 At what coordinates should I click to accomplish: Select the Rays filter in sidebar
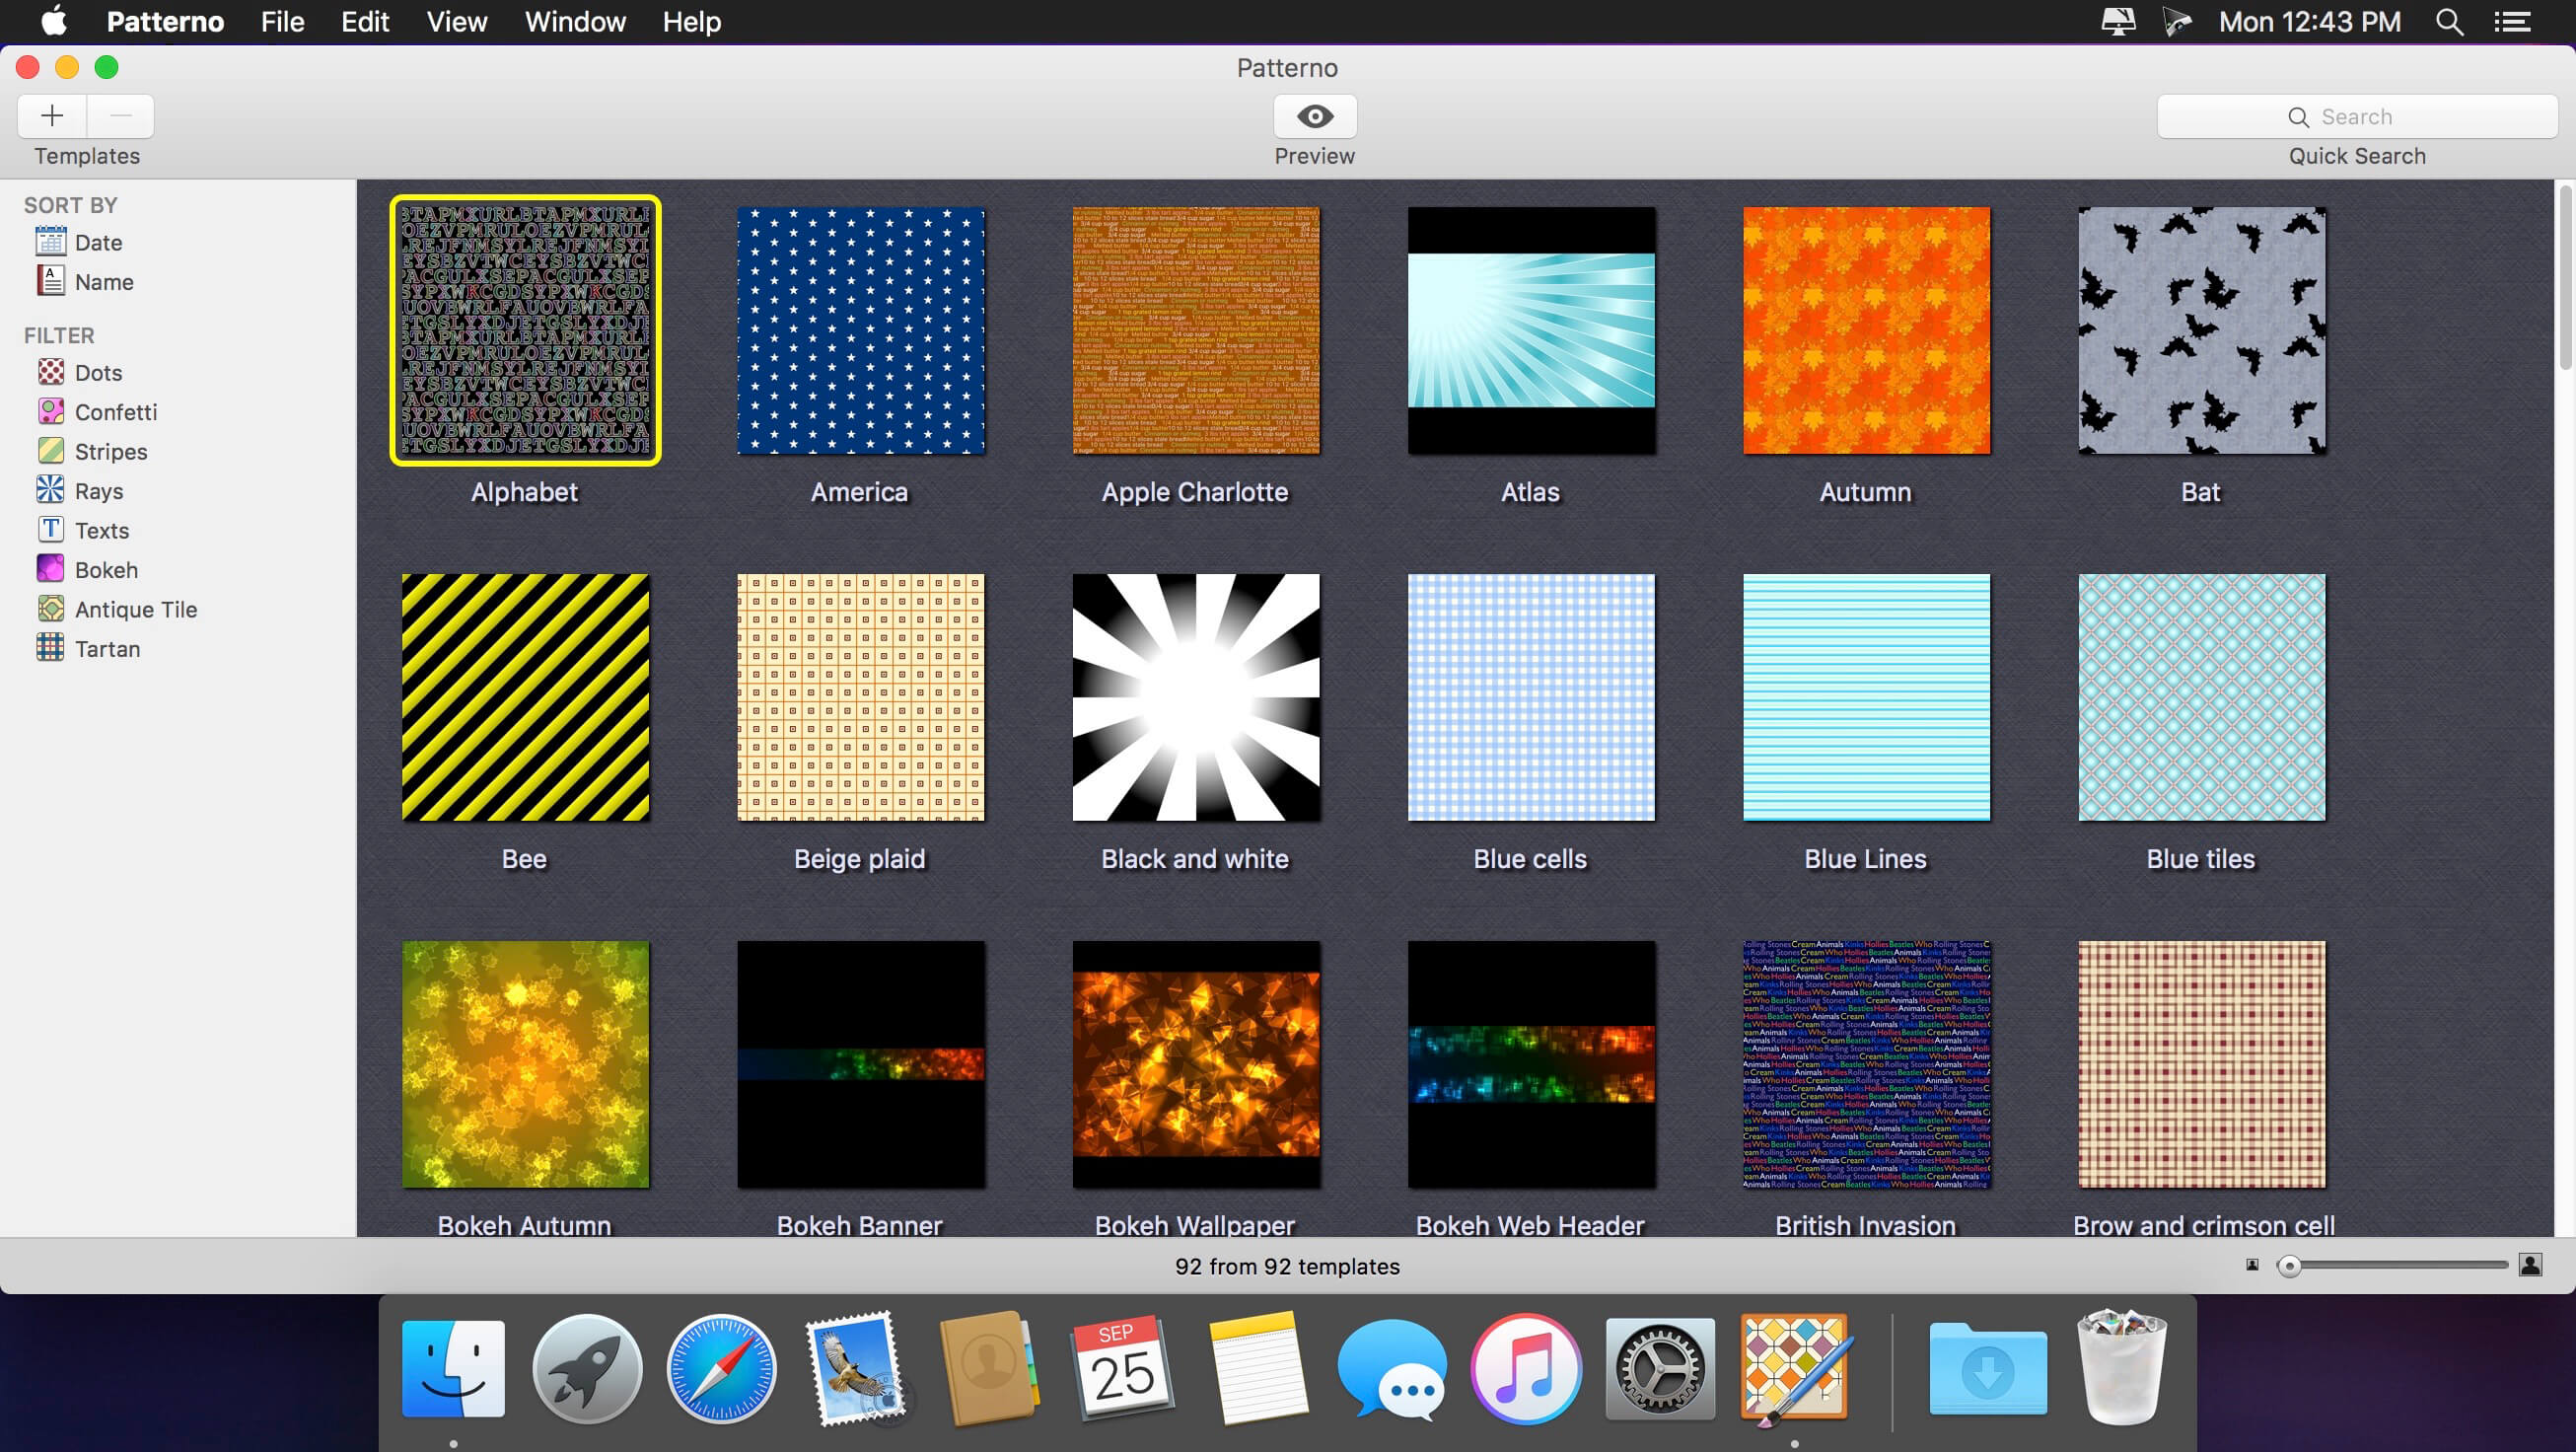pos(99,490)
